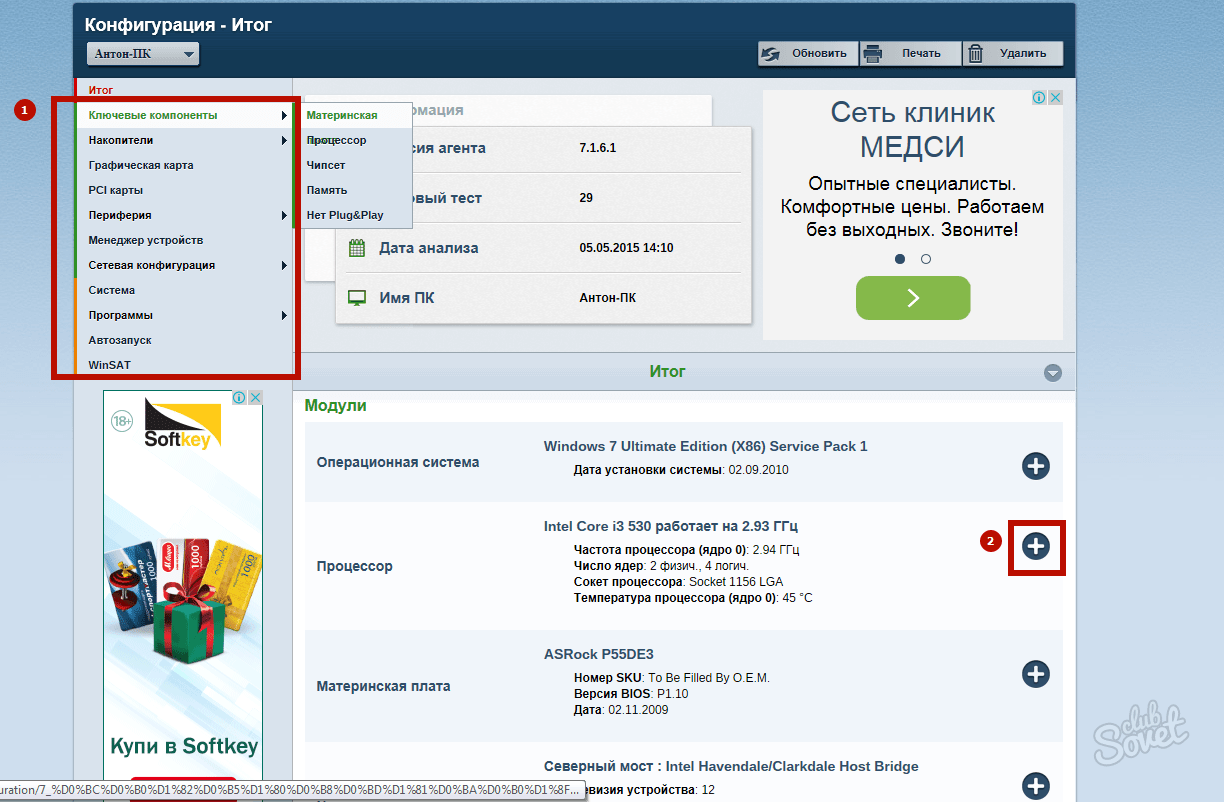Click green arrow button in MEDSI ad
The width and height of the screenshot is (1224, 802).
(x=913, y=298)
